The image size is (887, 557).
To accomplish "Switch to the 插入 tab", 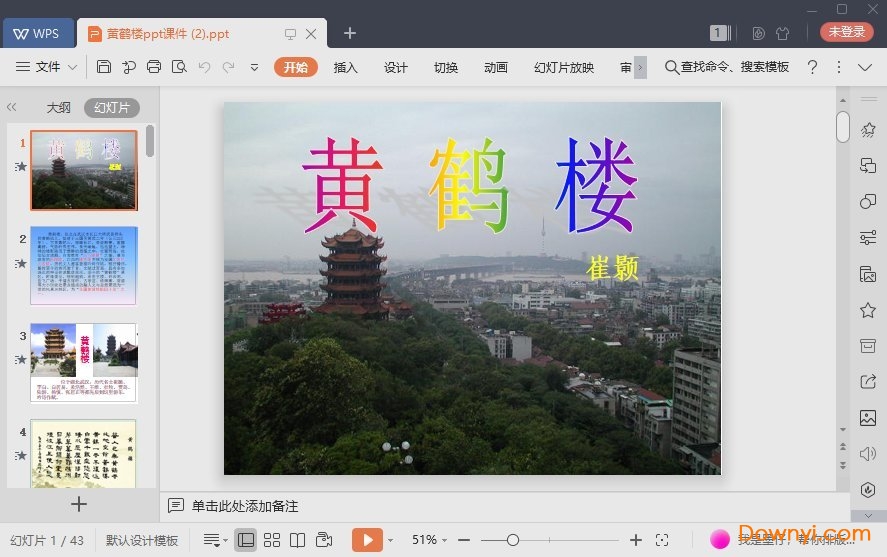I will 345,67.
